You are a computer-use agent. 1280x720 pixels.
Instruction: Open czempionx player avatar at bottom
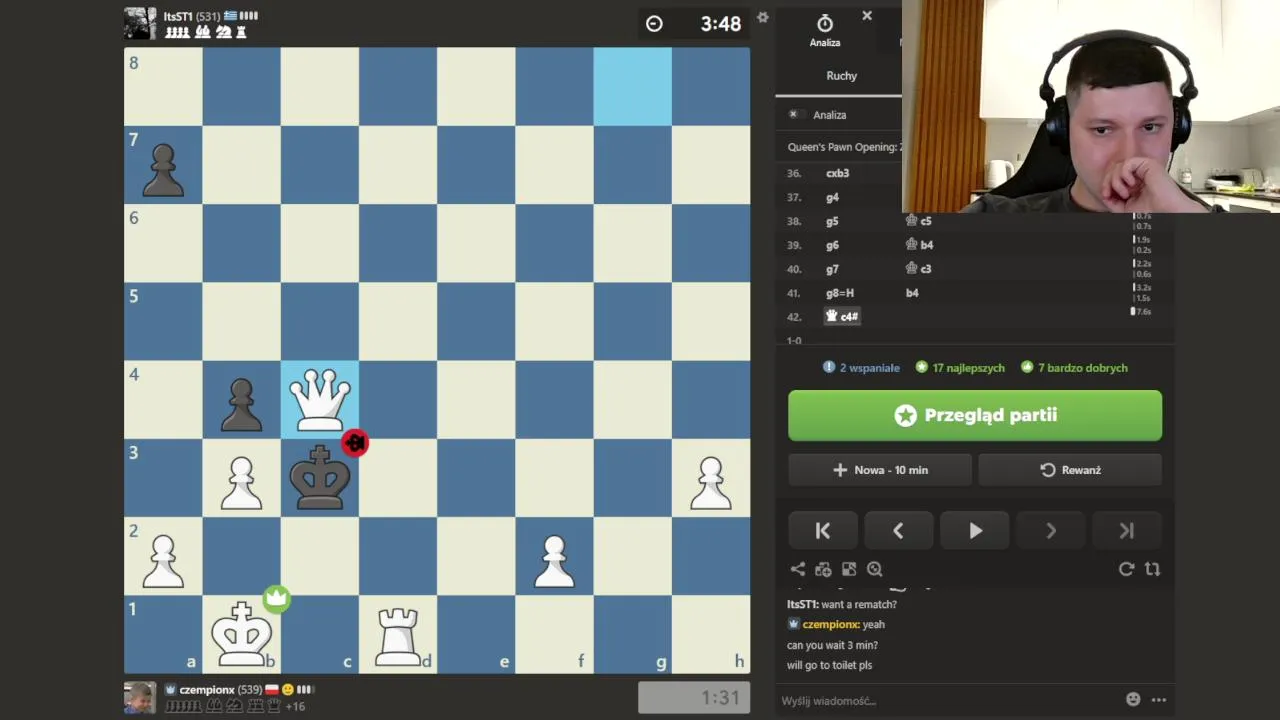140,697
